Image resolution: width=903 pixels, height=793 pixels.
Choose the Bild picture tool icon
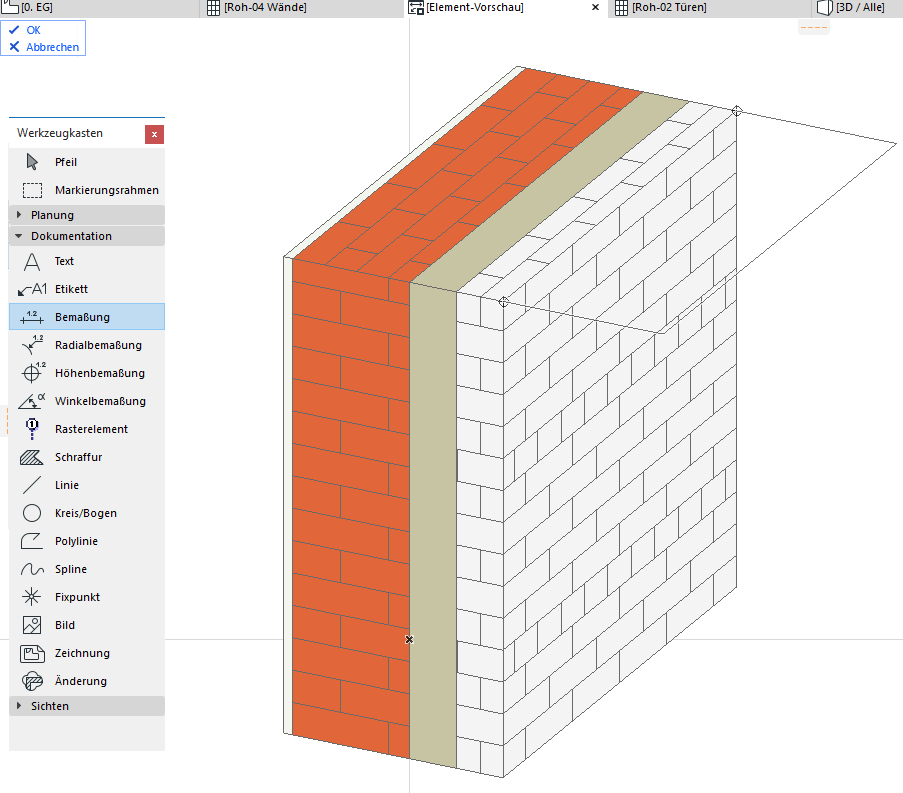point(32,625)
